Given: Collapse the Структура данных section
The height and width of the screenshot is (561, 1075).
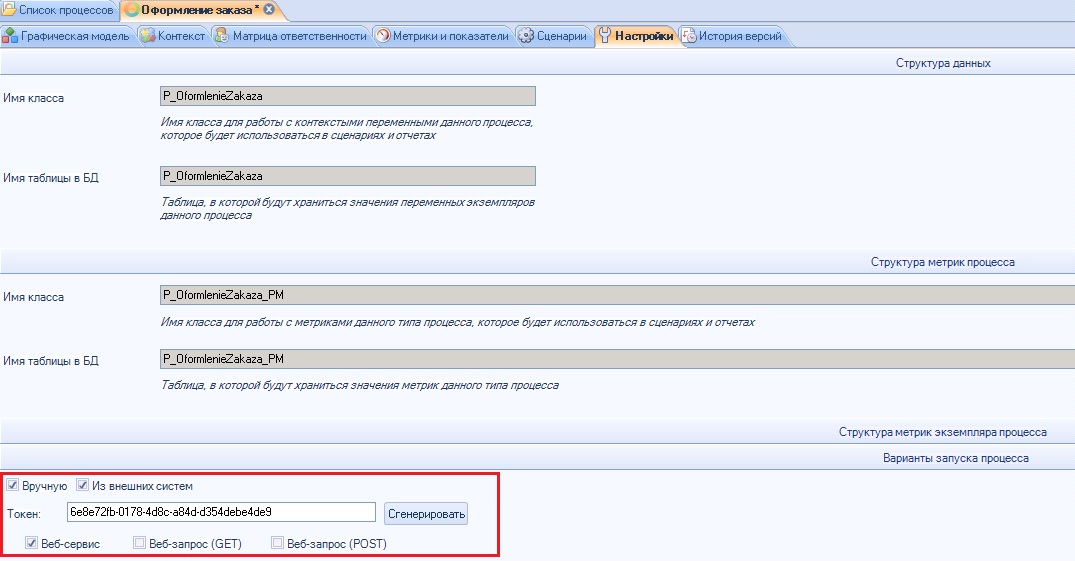Looking at the screenshot, I should 942,62.
